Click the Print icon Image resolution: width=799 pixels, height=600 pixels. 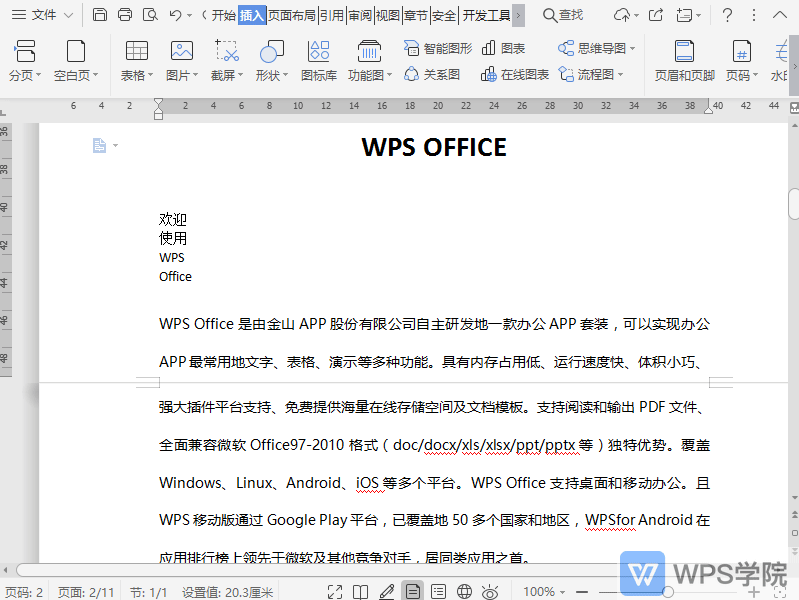tap(125, 15)
